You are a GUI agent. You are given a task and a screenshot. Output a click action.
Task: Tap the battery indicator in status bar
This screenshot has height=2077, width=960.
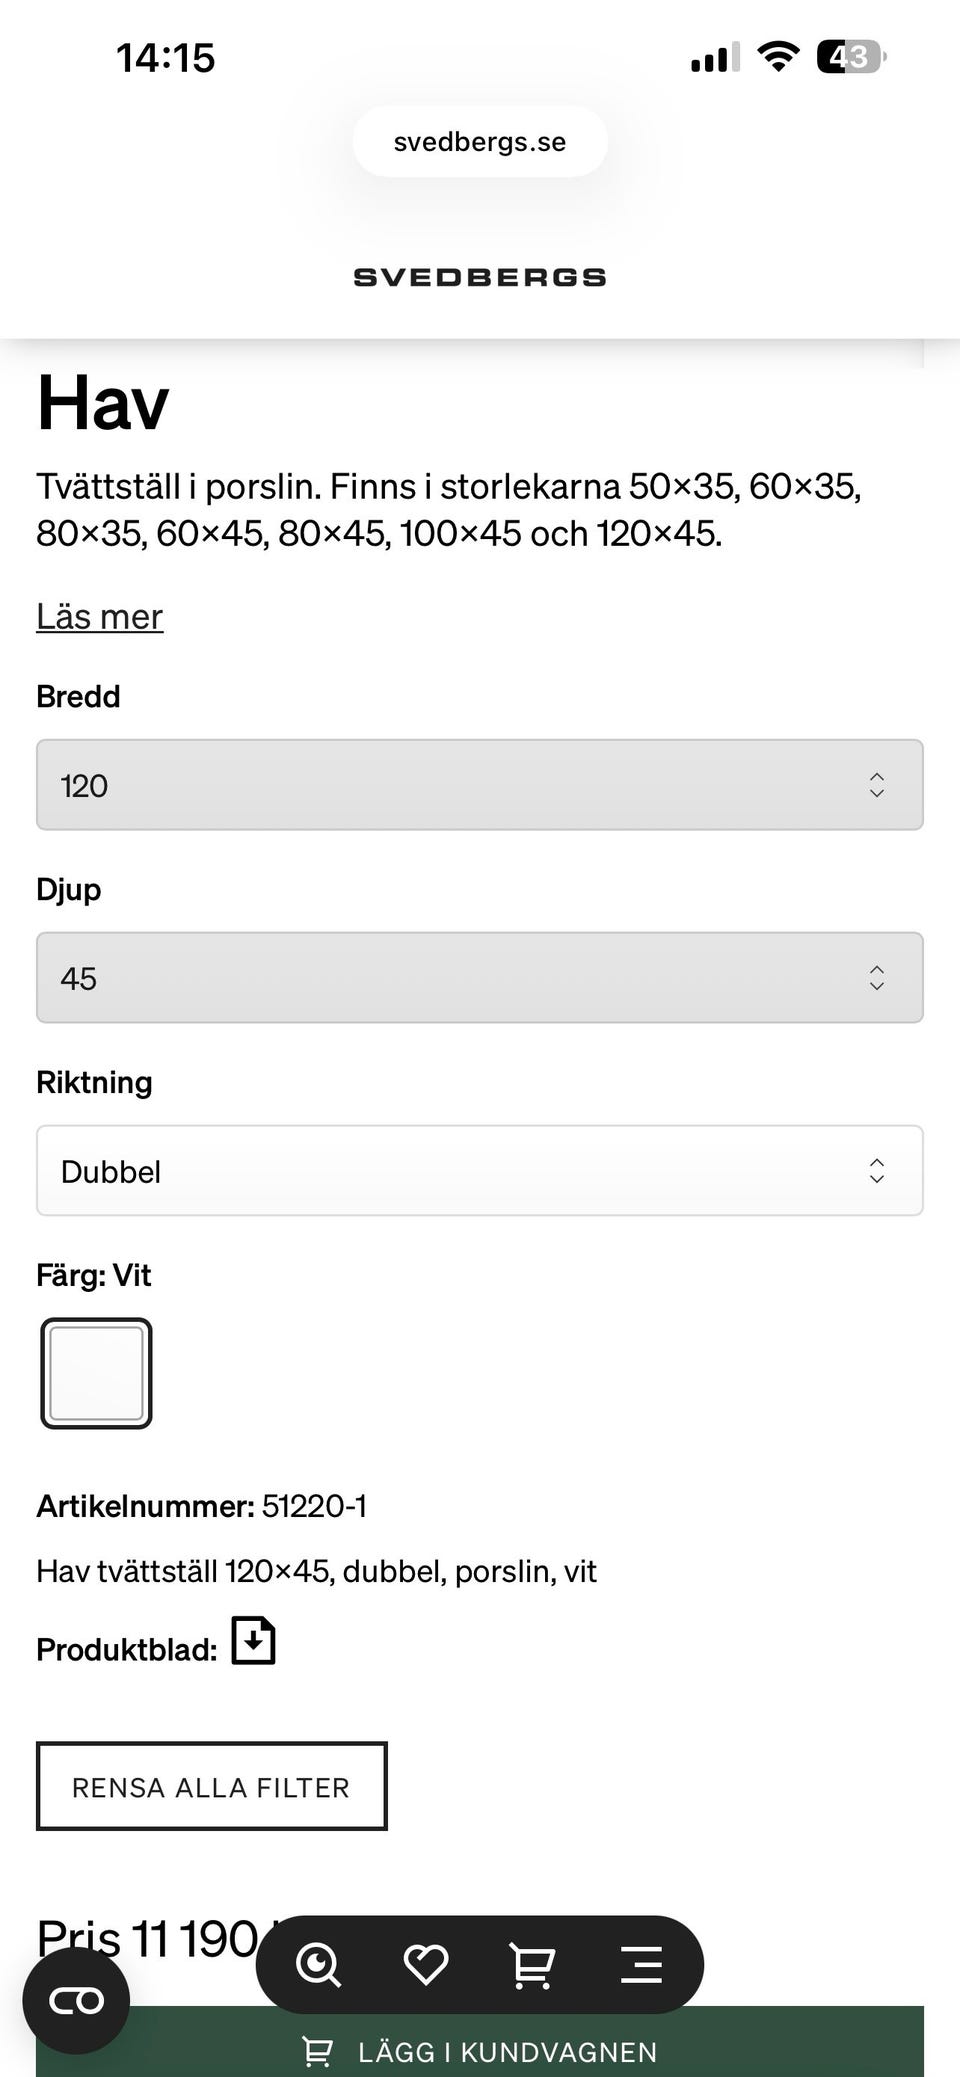coord(850,57)
